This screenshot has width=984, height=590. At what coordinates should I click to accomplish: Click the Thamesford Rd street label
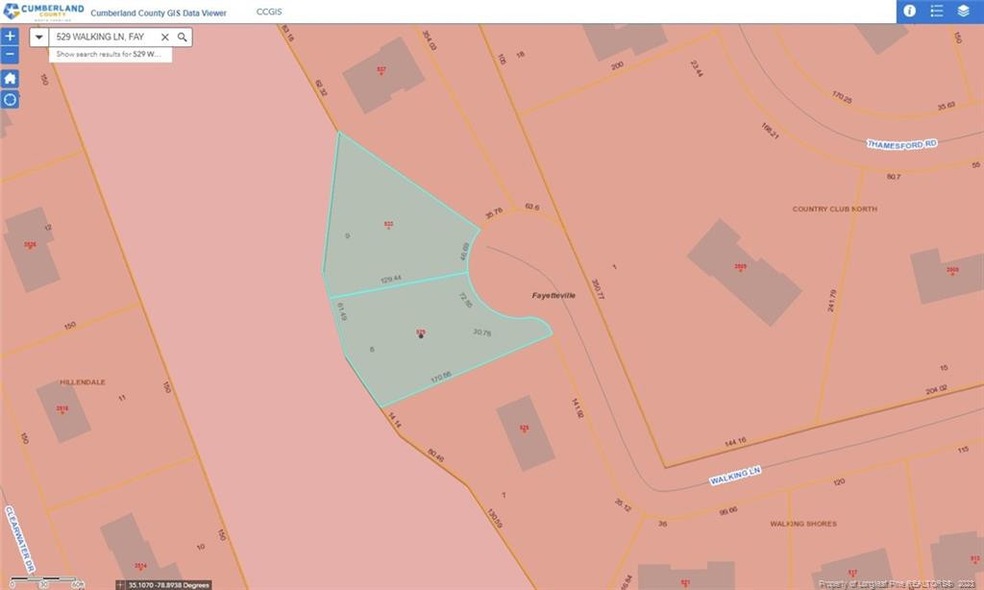(x=902, y=144)
